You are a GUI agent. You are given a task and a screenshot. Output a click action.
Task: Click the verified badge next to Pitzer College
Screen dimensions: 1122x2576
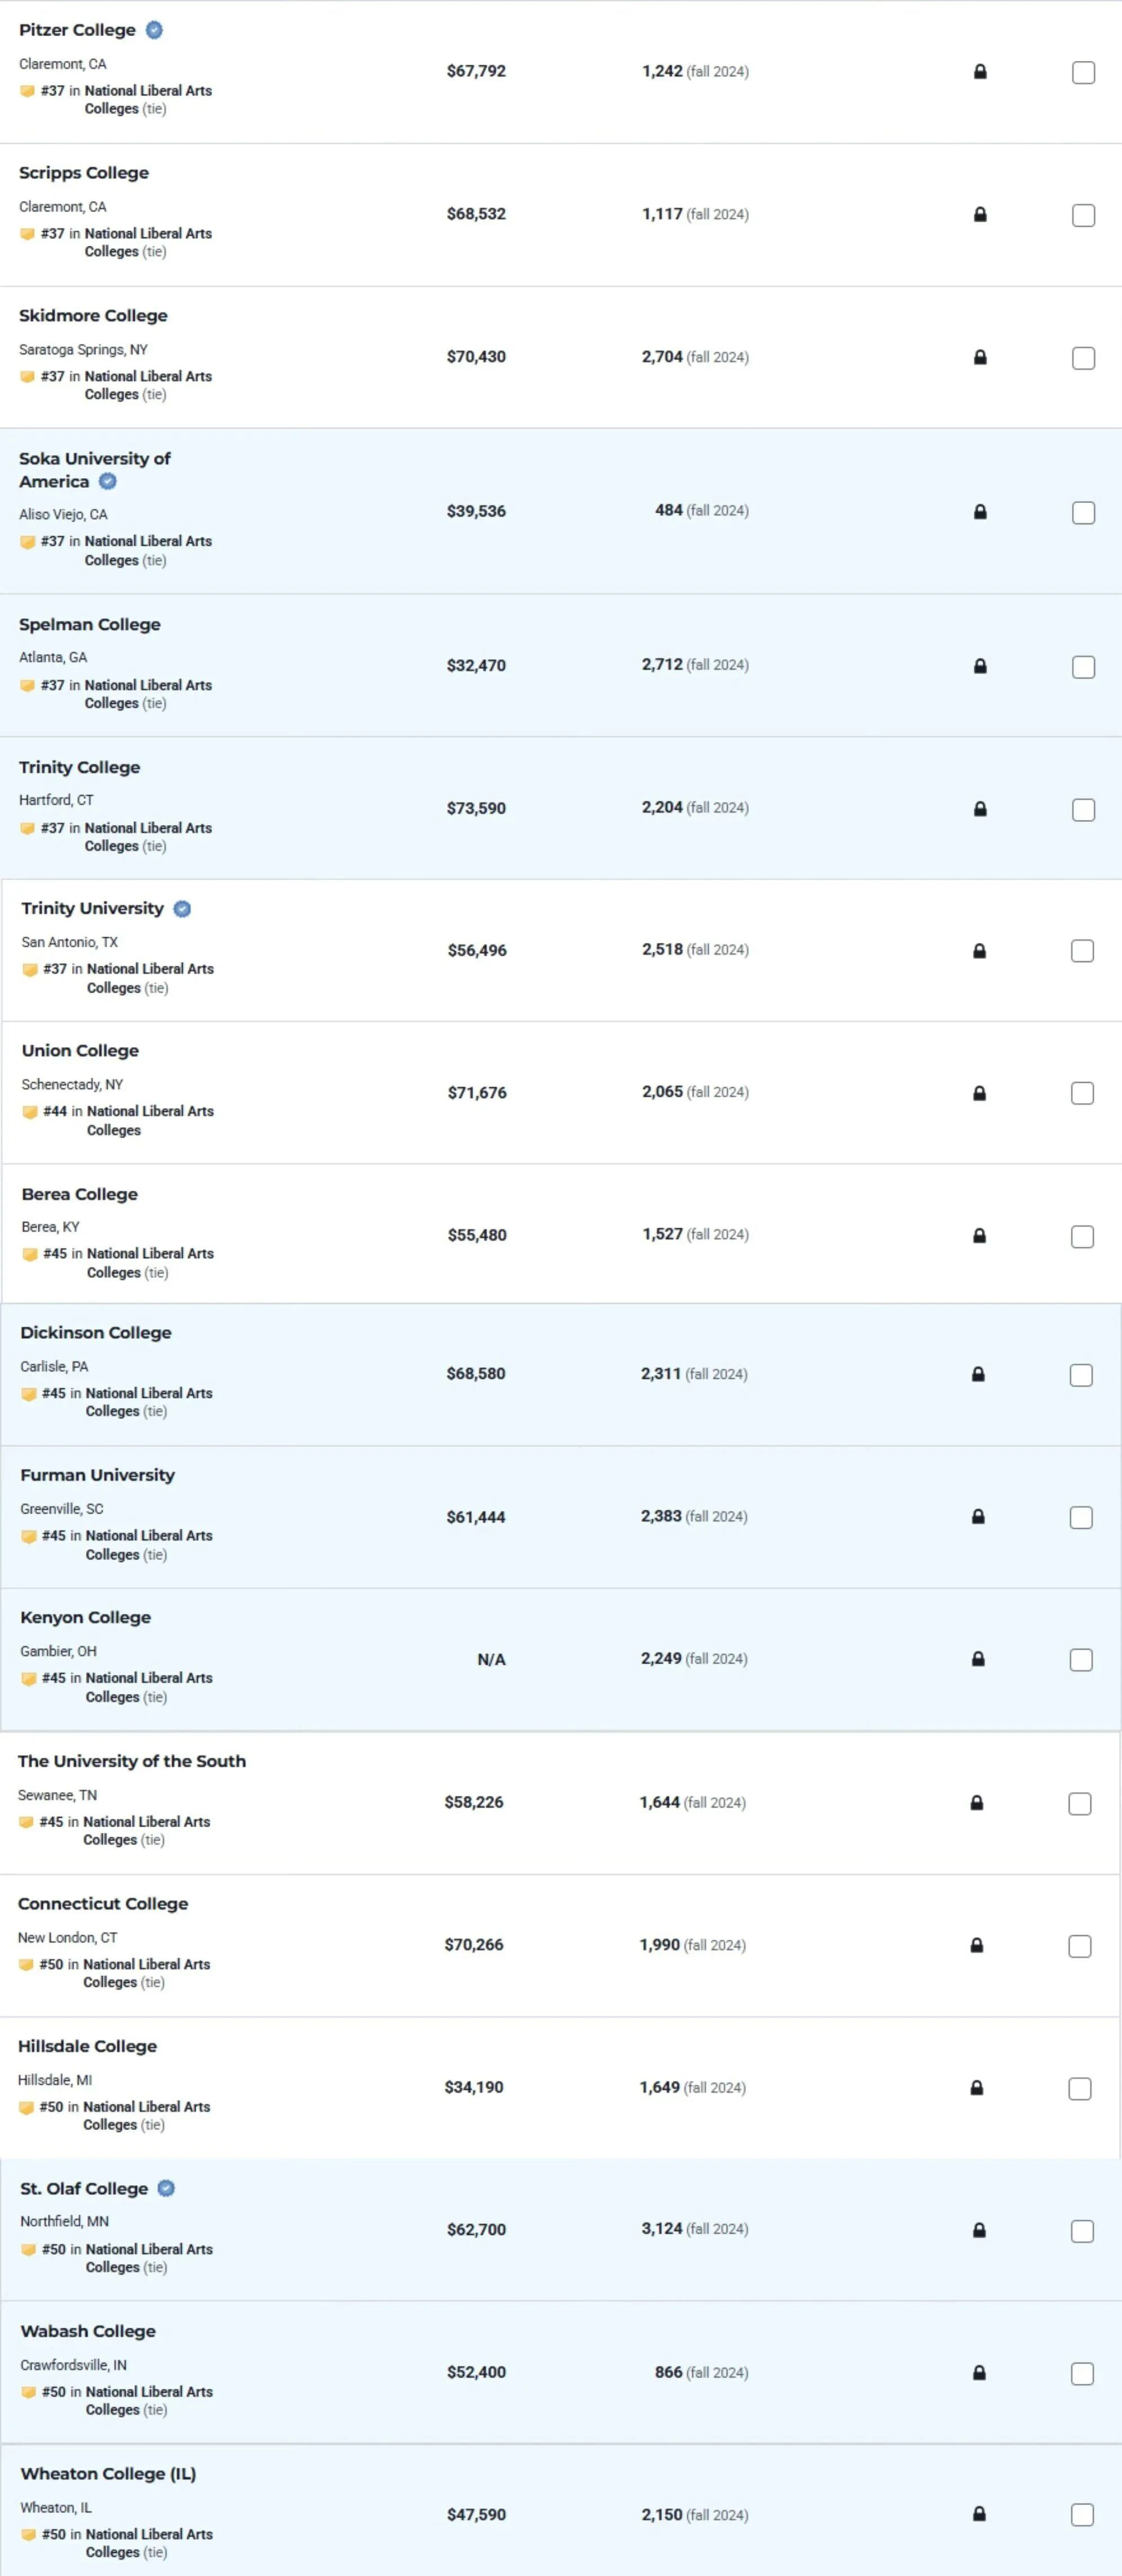154,30
